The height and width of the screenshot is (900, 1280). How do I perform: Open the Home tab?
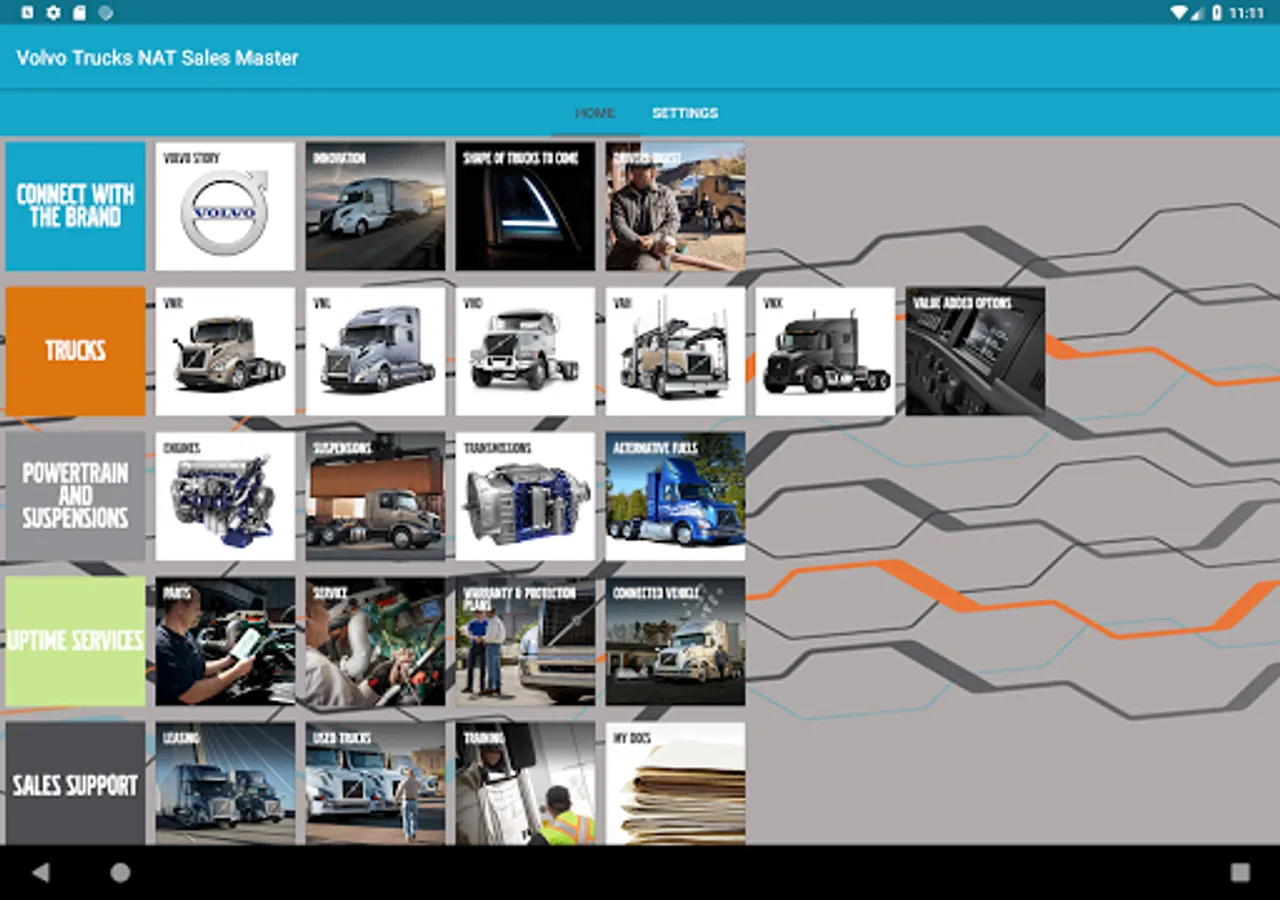click(x=595, y=113)
